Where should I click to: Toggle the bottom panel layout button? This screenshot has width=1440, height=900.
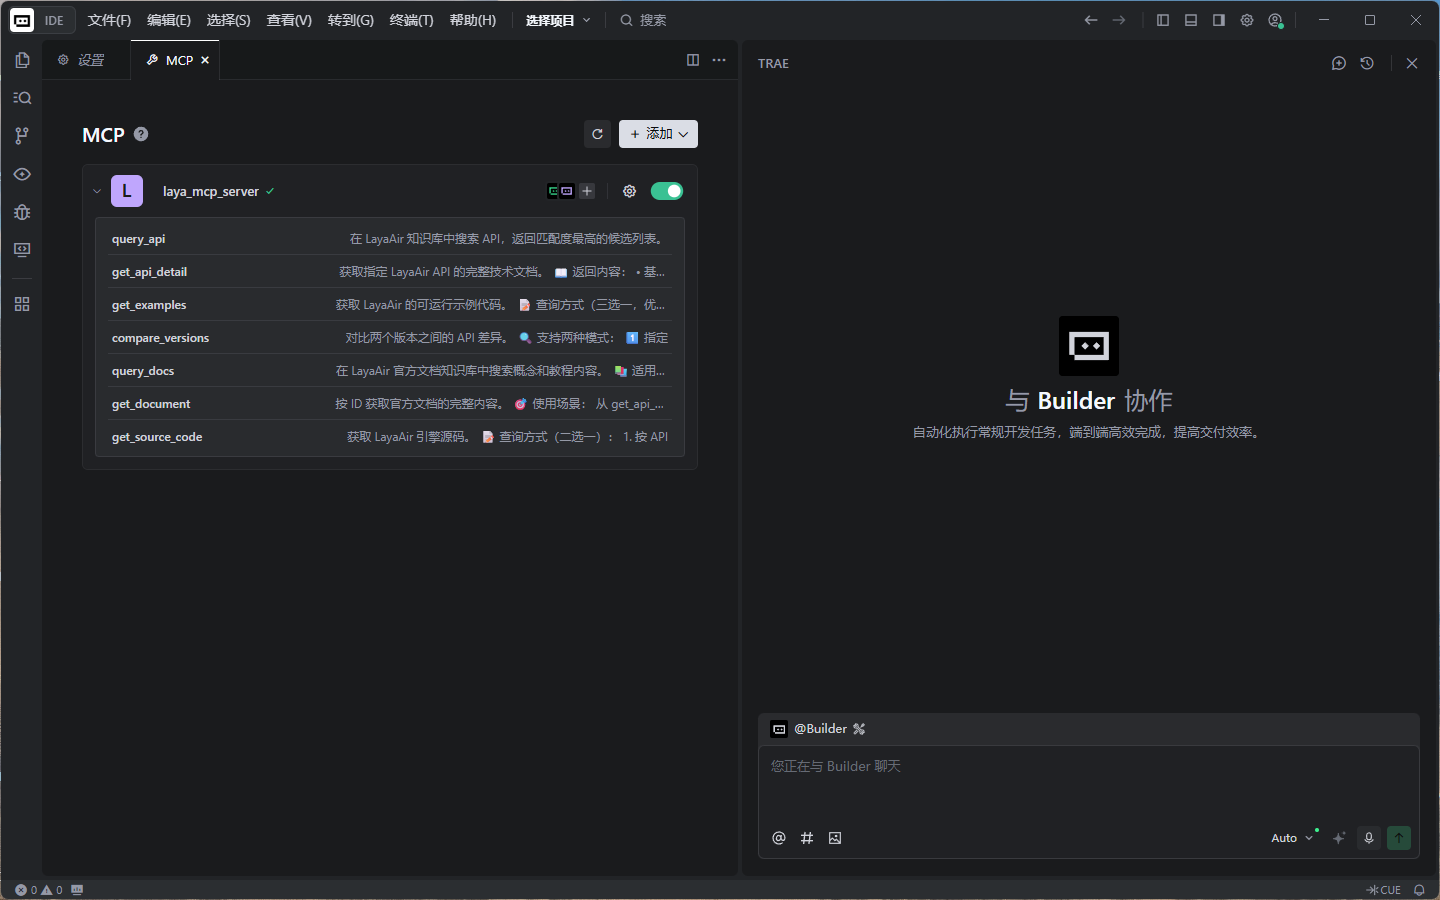coord(1191,20)
